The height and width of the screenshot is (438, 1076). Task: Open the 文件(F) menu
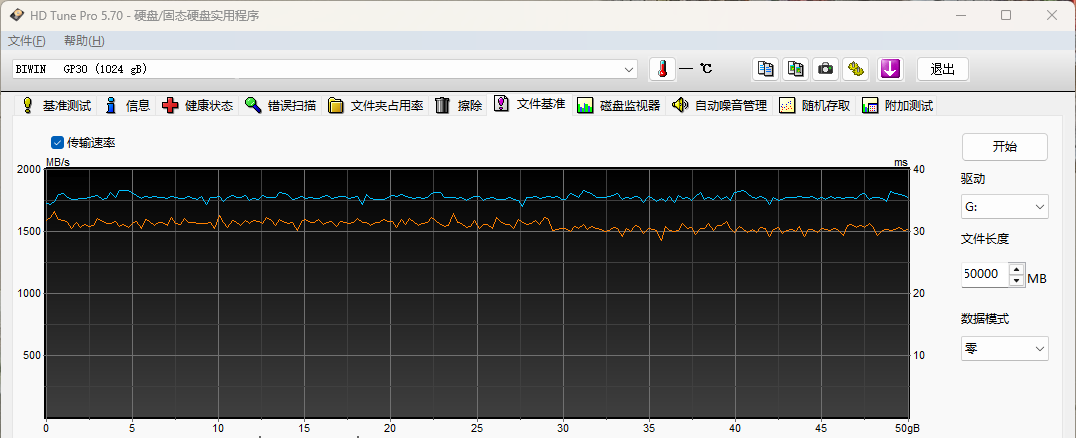[x=27, y=41]
